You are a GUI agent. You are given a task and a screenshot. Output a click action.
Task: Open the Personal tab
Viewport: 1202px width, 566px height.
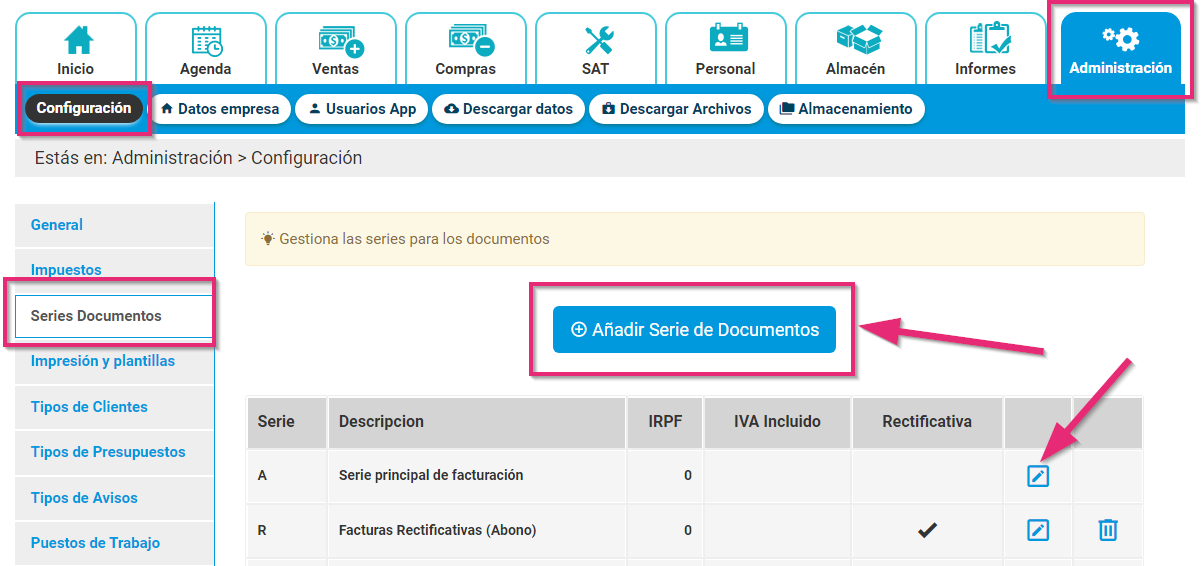coord(726,50)
